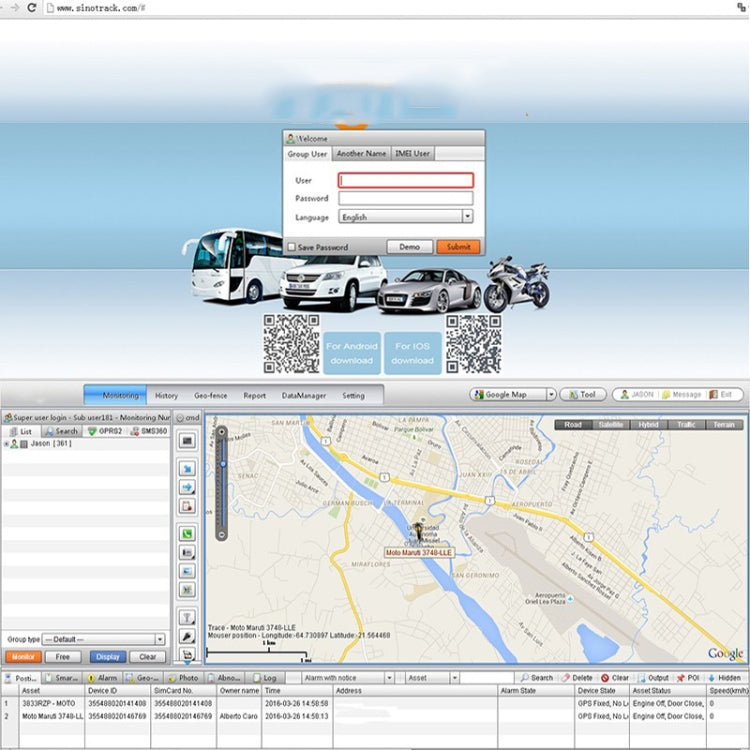Click the blue right-arrow command icon
The width and height of the screenshot is (750, 750).
point(187,487)
